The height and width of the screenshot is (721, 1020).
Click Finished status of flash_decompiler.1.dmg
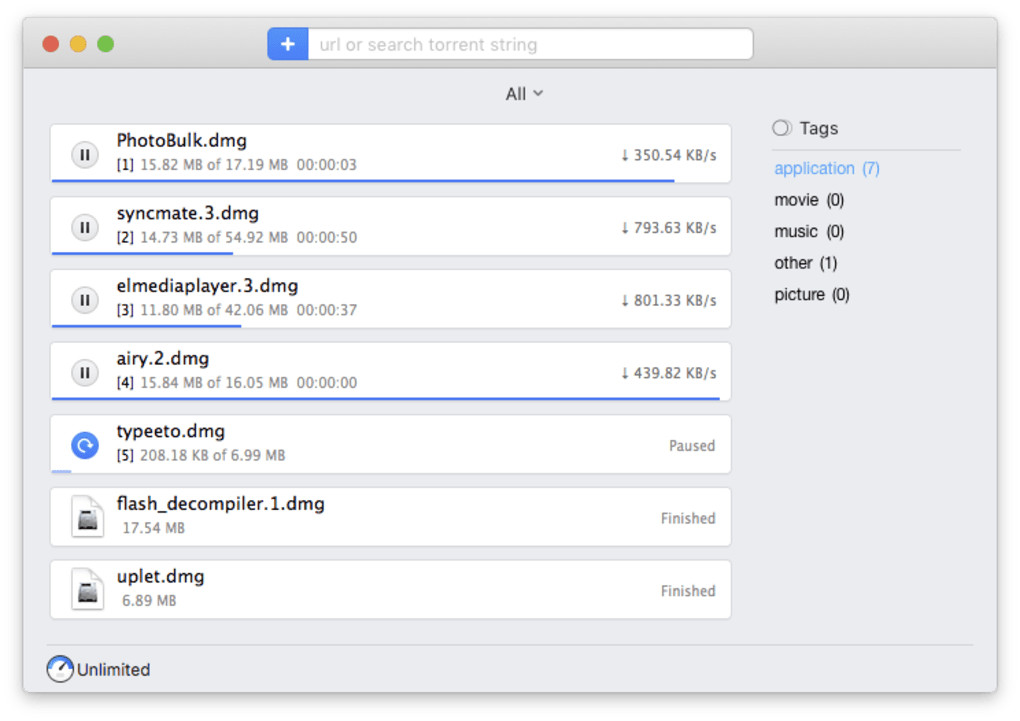pos(688,519)
